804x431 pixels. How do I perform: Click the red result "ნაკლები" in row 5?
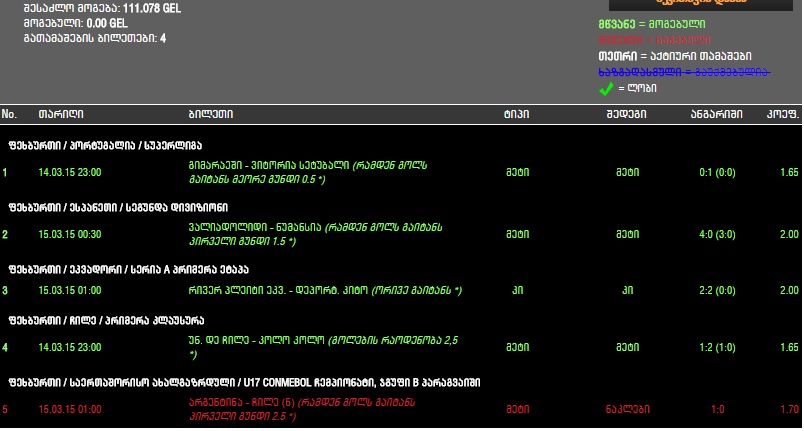click(628, 409)
